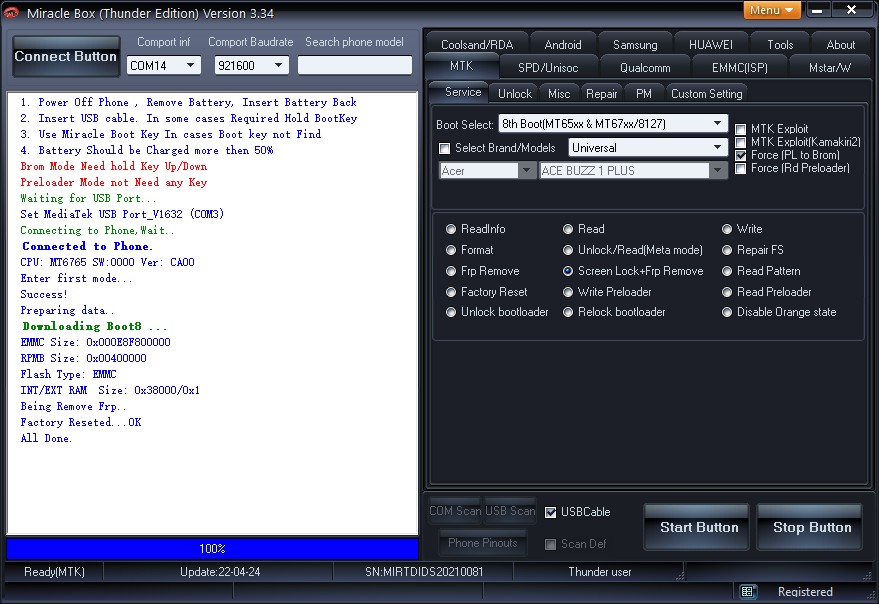Select the ReadInfo radio option

(x=451, y=229)
